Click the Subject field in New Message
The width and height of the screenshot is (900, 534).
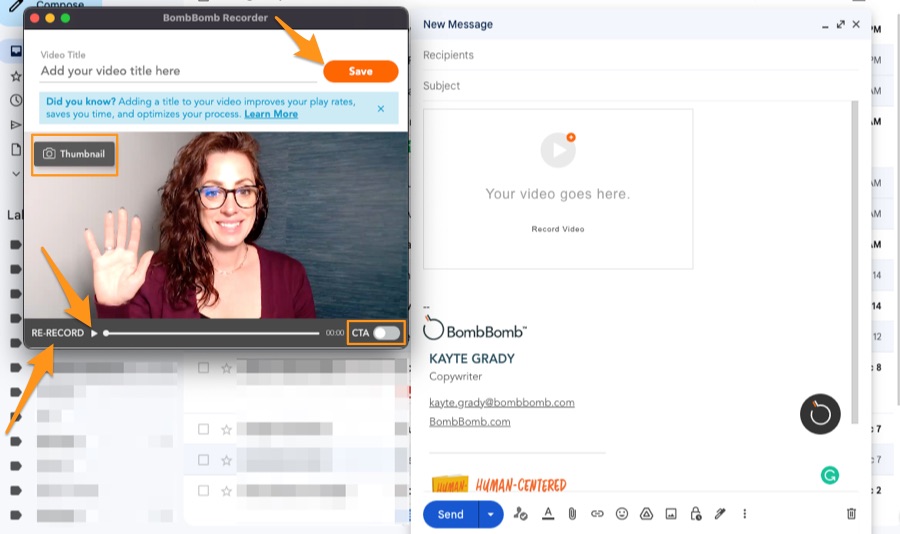(640, 86)
